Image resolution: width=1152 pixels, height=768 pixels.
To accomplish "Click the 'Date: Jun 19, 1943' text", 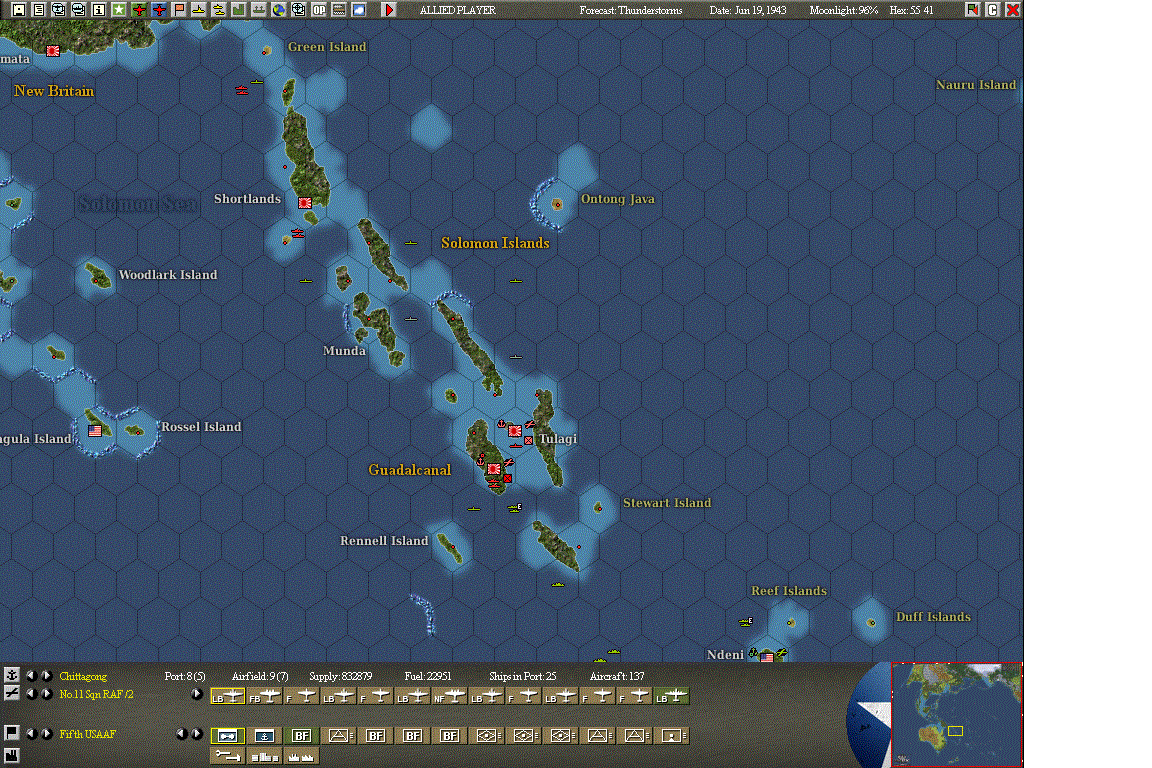I will (747, 10).
